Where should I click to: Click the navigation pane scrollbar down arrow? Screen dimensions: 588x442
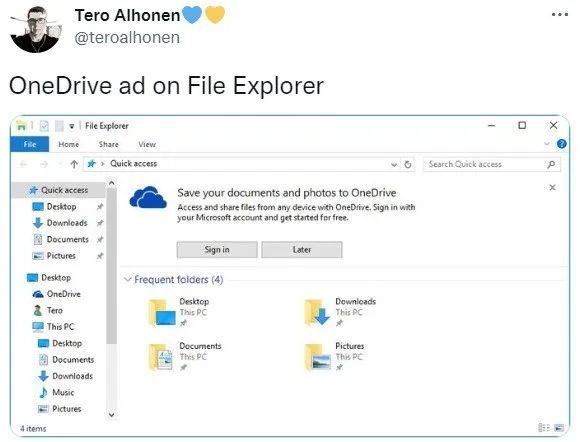(x=111, y=415)
